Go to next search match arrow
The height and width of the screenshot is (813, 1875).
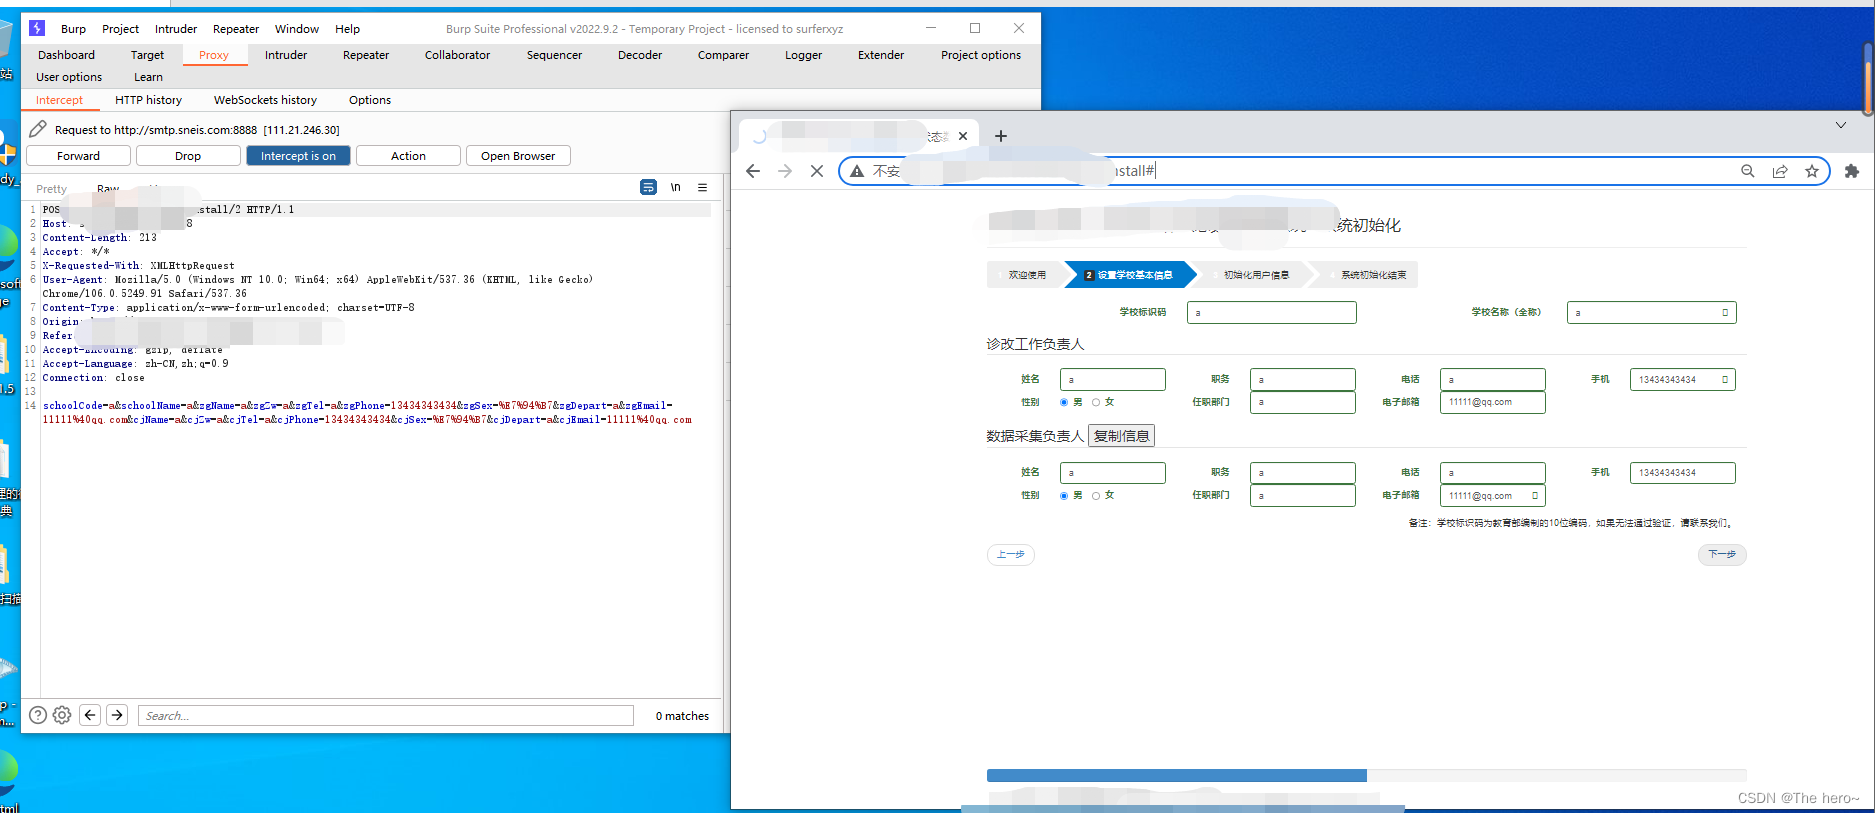click(117, 715)
